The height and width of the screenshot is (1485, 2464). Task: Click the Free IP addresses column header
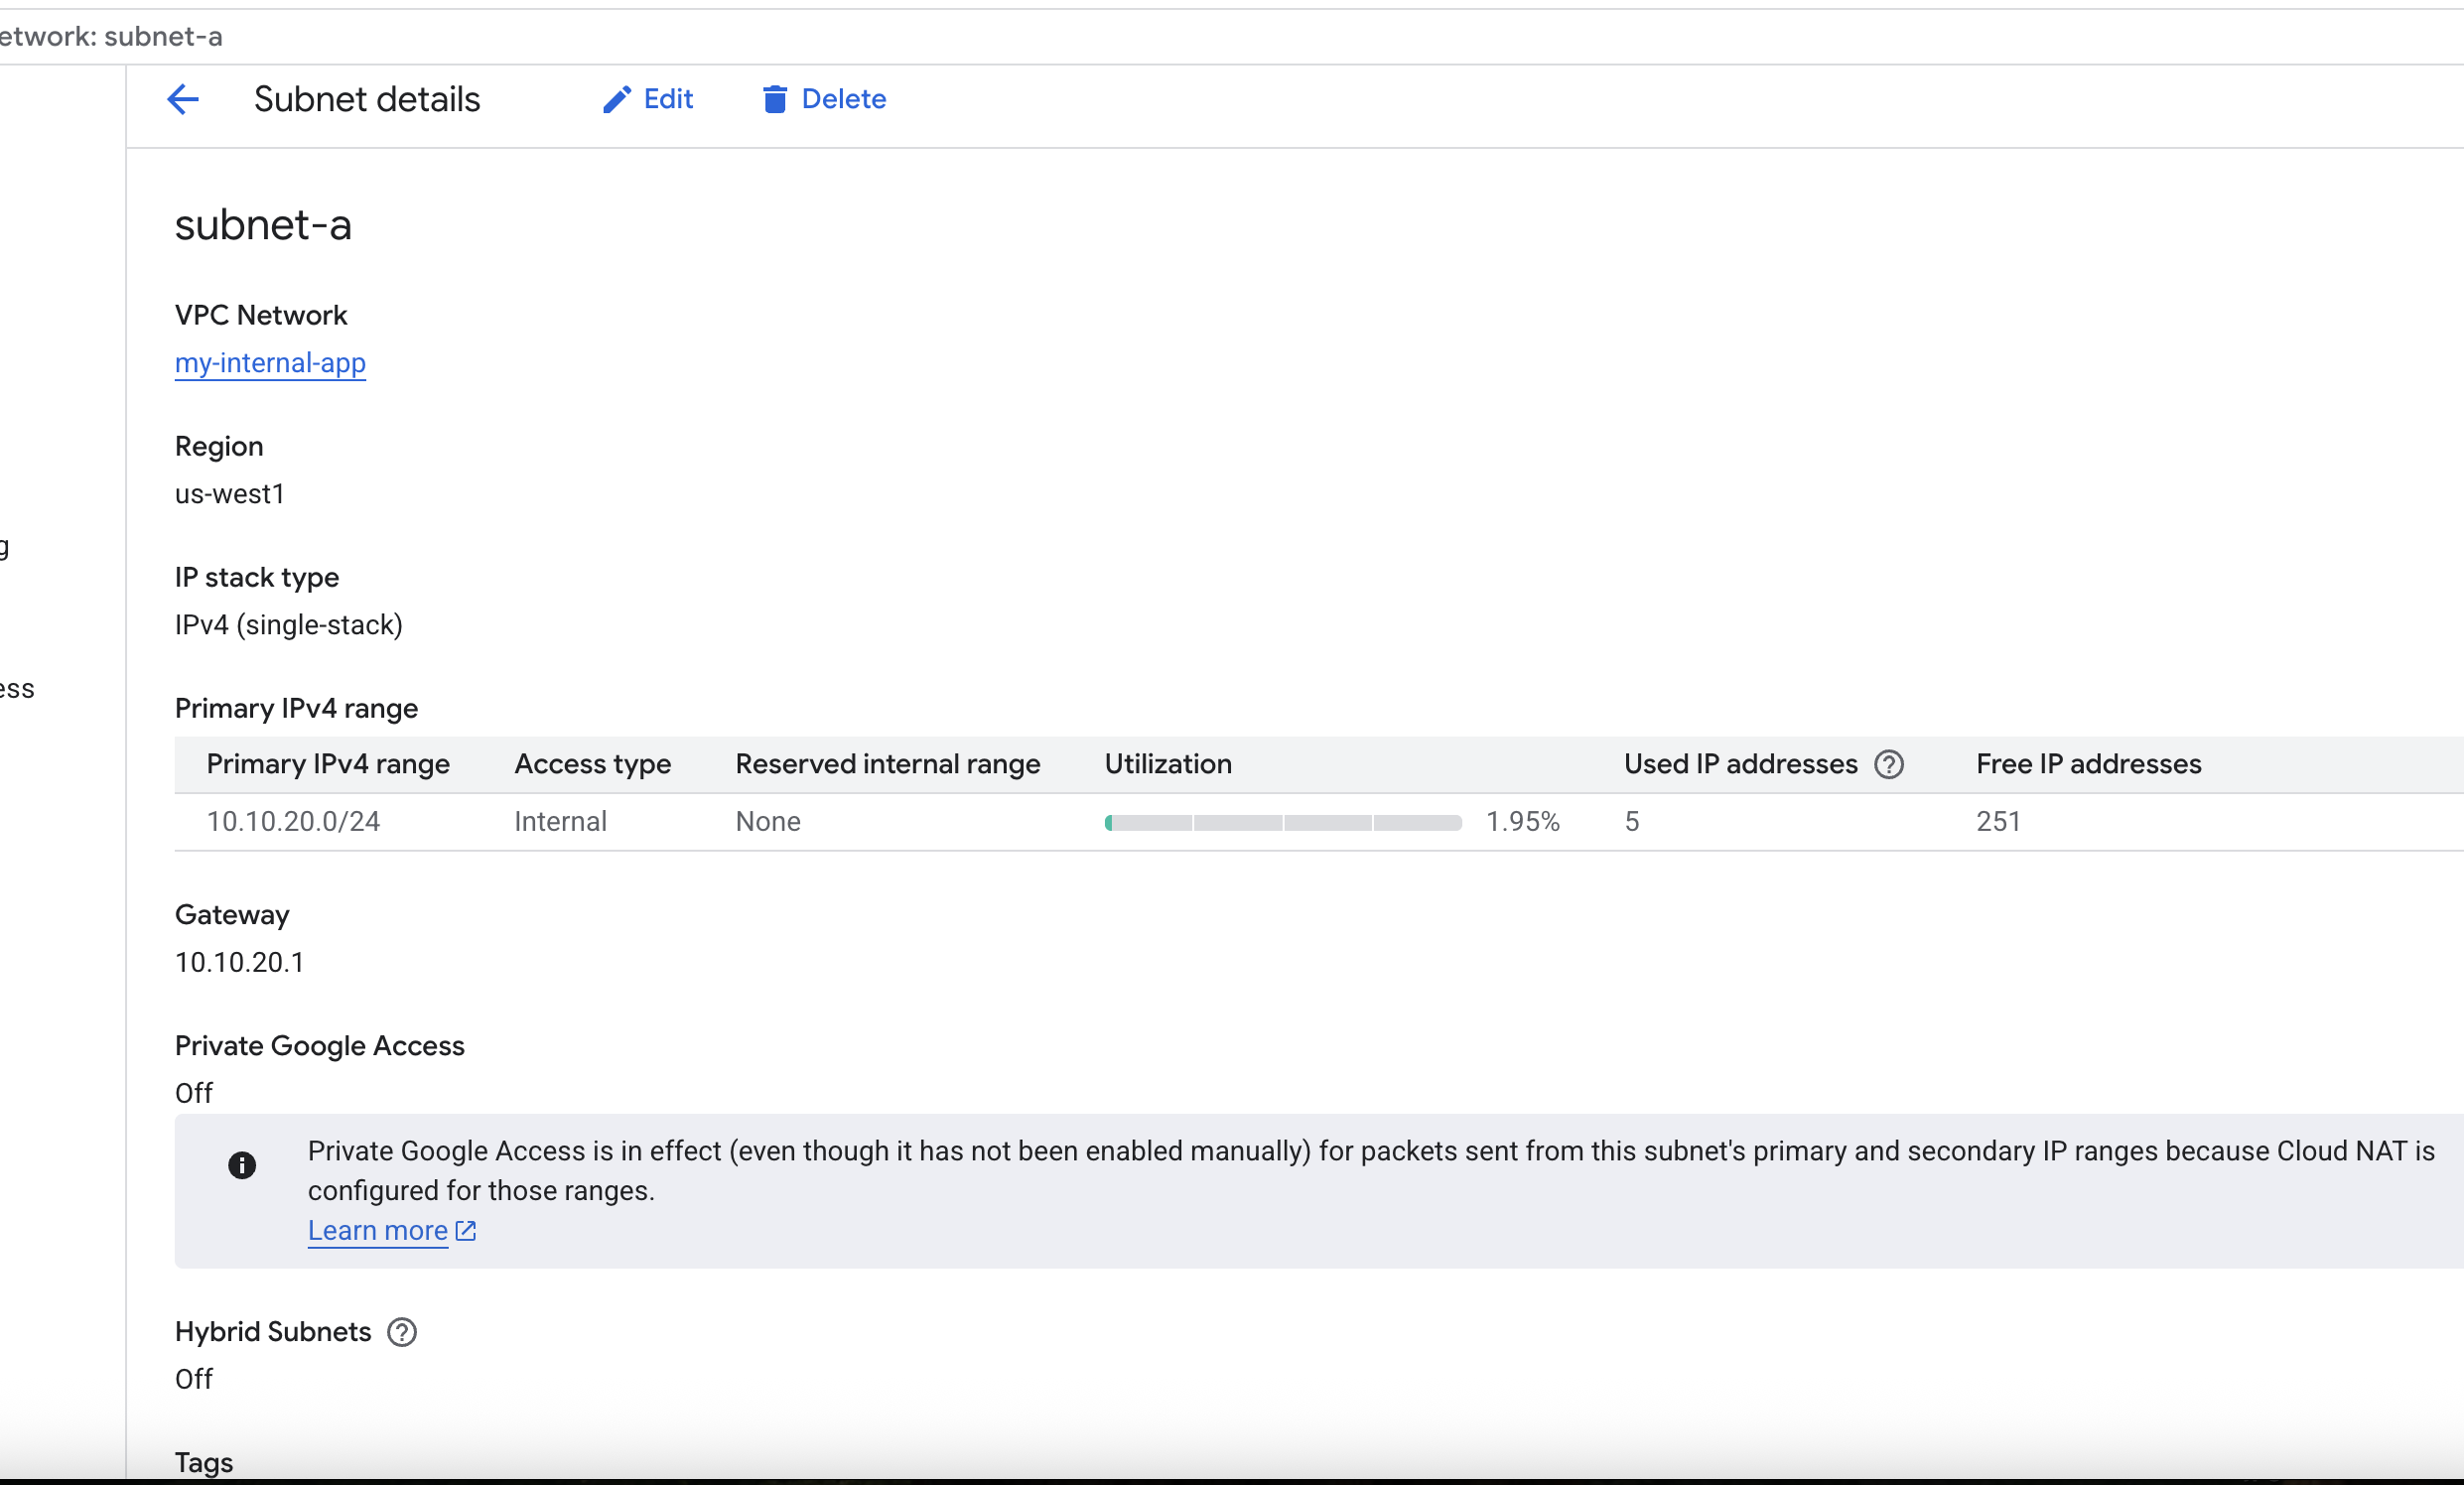(x=2088, y=764)
